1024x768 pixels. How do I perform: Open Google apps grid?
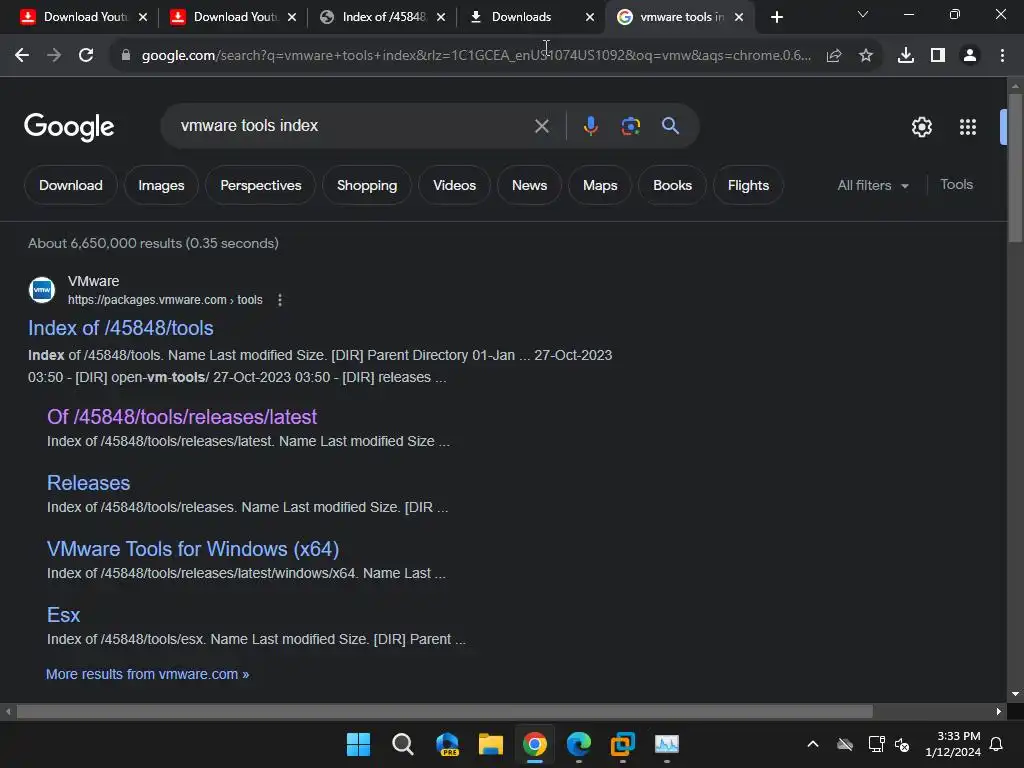point(968,127)
